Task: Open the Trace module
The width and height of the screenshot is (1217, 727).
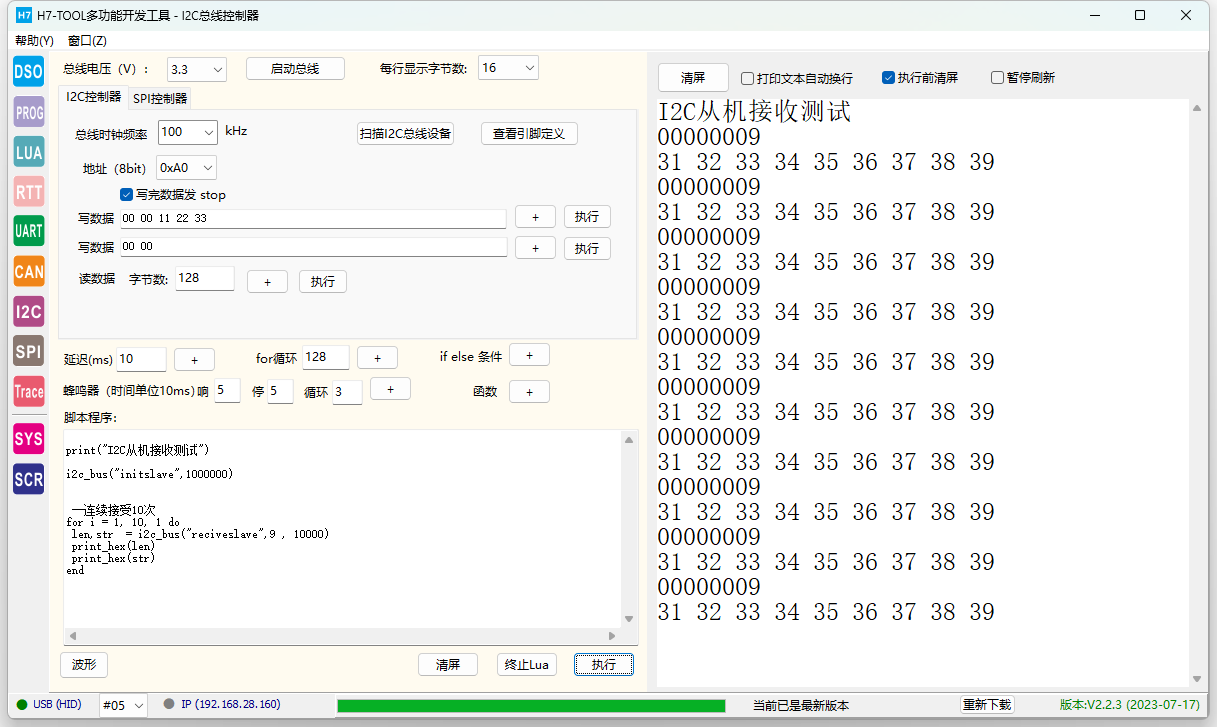Action: [29, 391]
